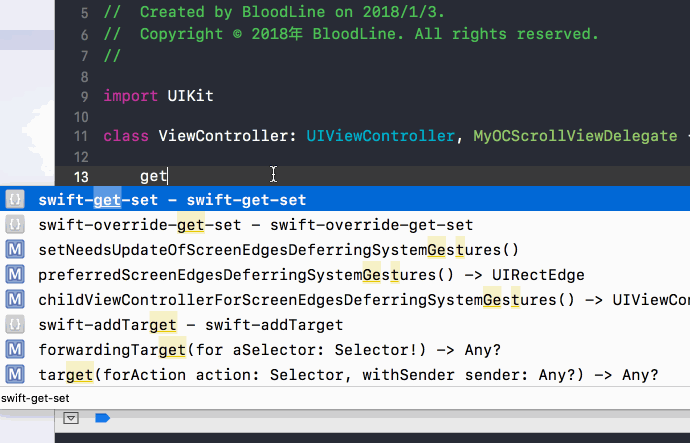Image resolution: width=690 pixels, height=443 pixels.
Task: Toggle the debug area hide button
Action: (71, 418)
